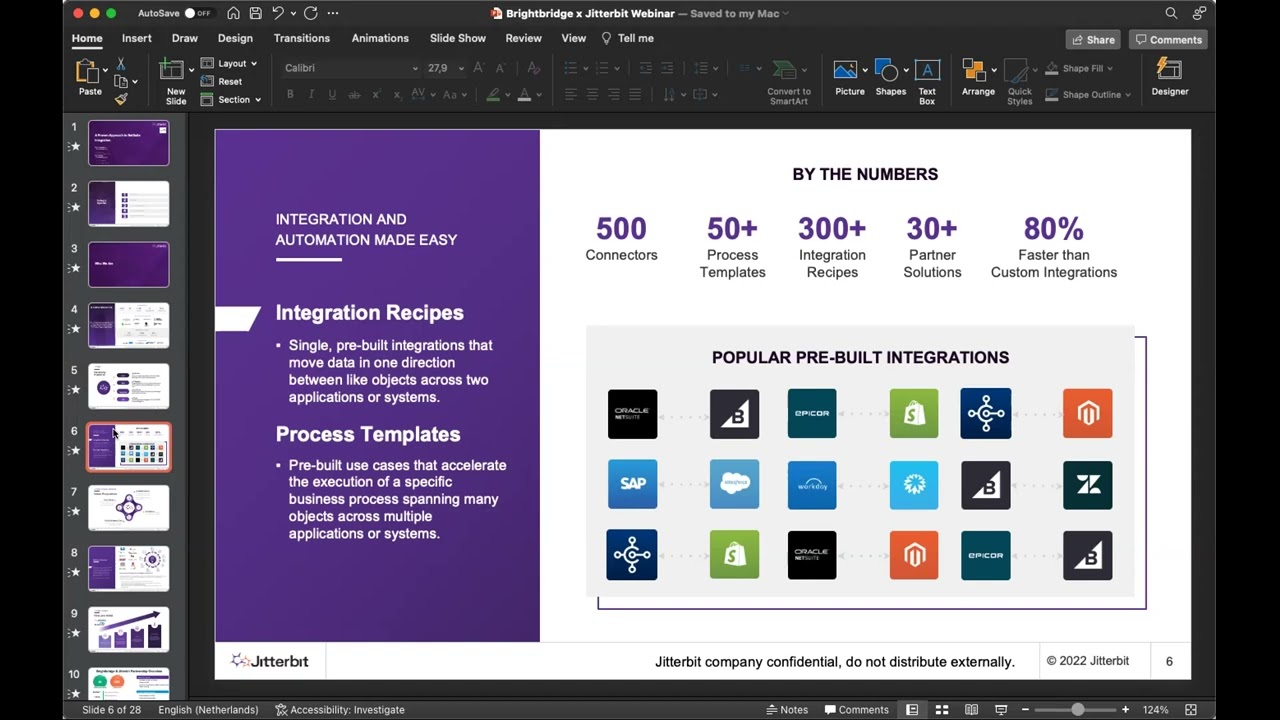
Task: Open the Insert tab
Action: 137,38
